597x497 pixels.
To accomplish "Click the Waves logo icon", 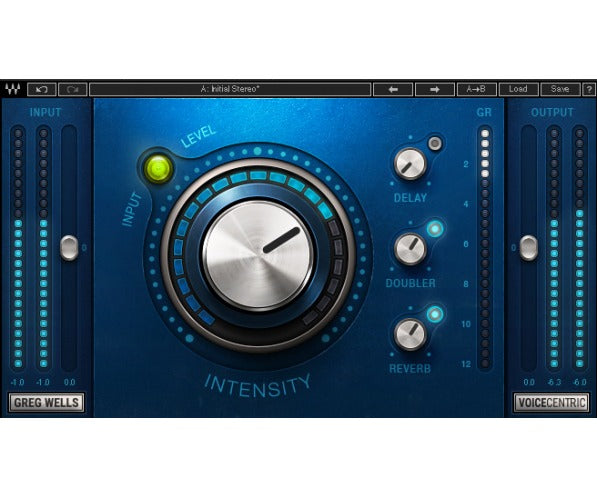I will tap(12, 89).
